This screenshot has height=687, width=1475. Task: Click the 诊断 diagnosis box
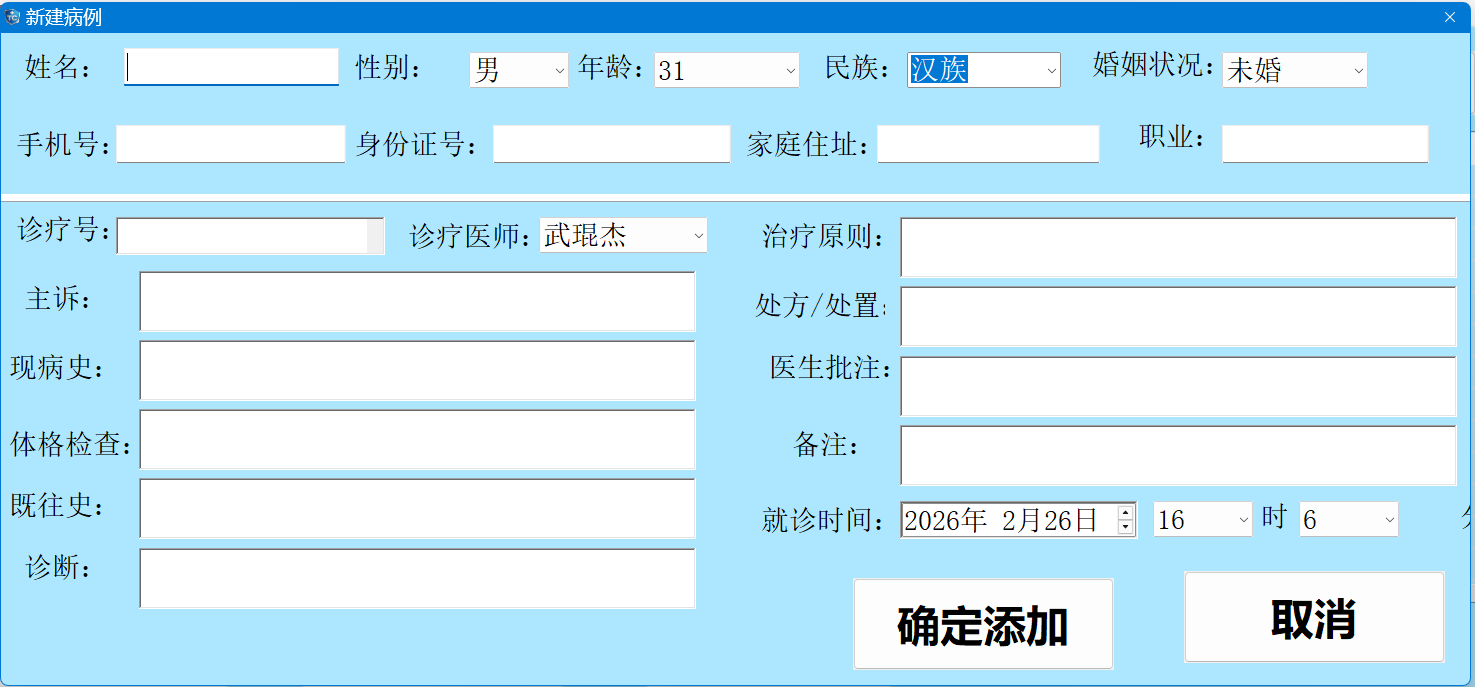click(x=417, y=578)
